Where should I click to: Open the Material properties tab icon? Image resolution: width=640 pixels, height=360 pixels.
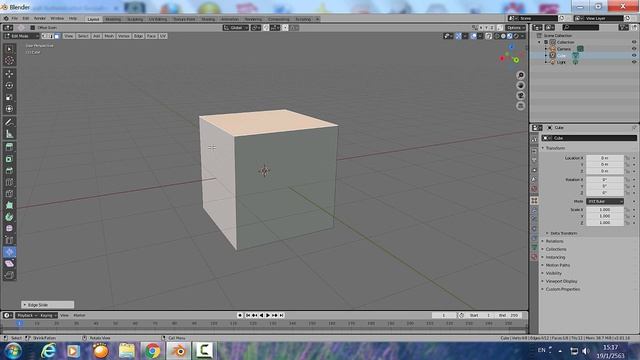pyautogui.click(x=534, y=257)
